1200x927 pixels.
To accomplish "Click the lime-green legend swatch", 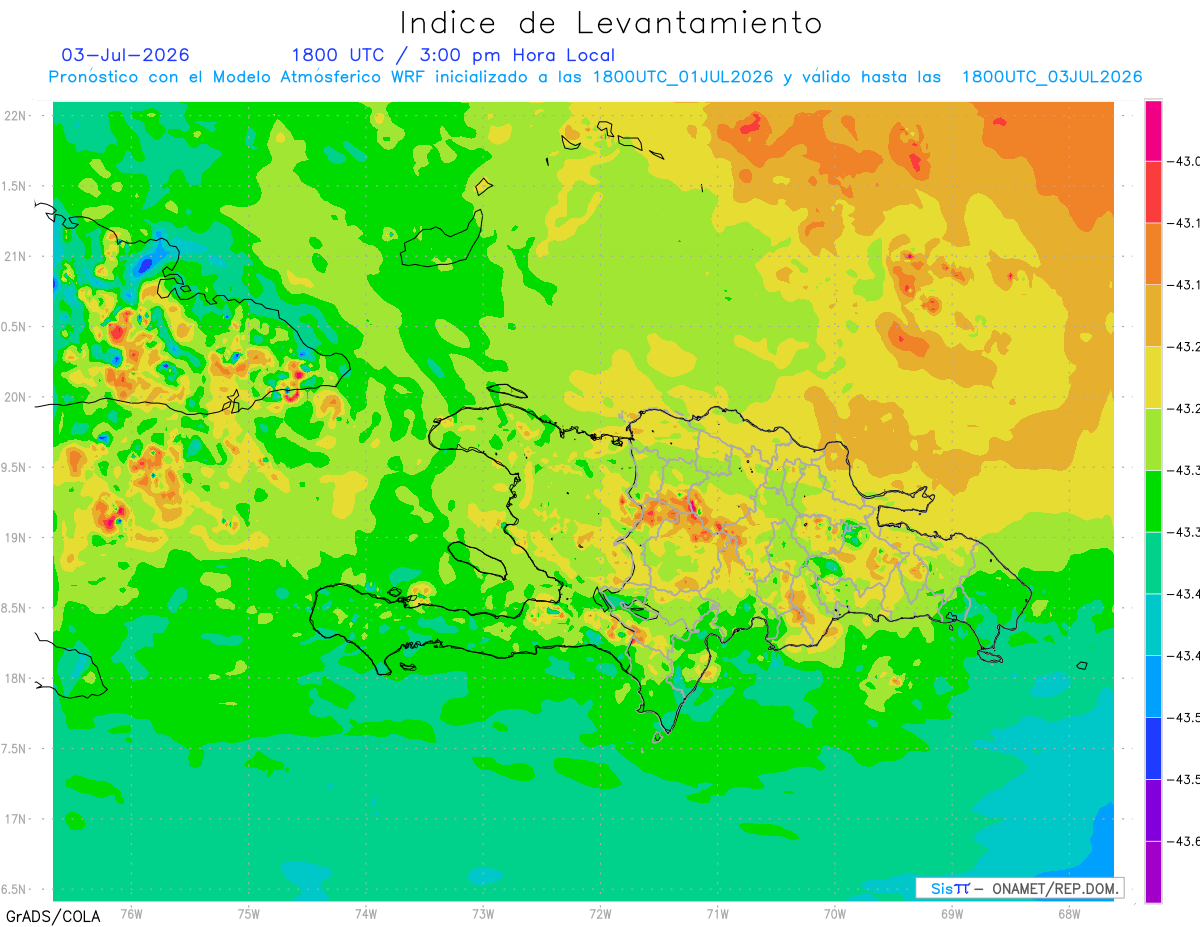I will [1153, 439].
